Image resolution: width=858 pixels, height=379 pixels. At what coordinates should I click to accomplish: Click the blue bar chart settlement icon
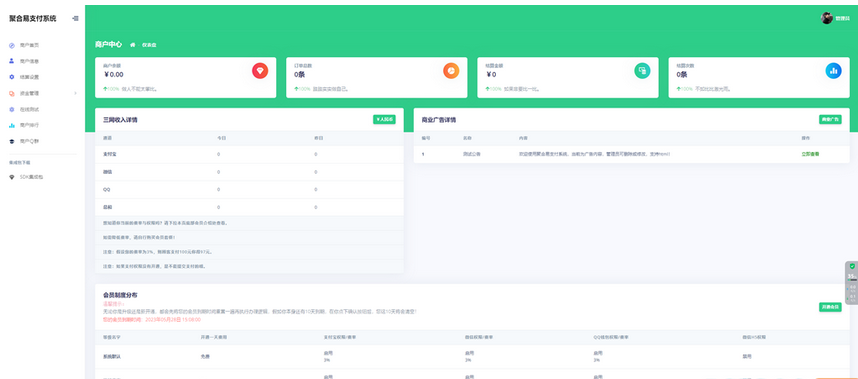[x=833, y=71]
